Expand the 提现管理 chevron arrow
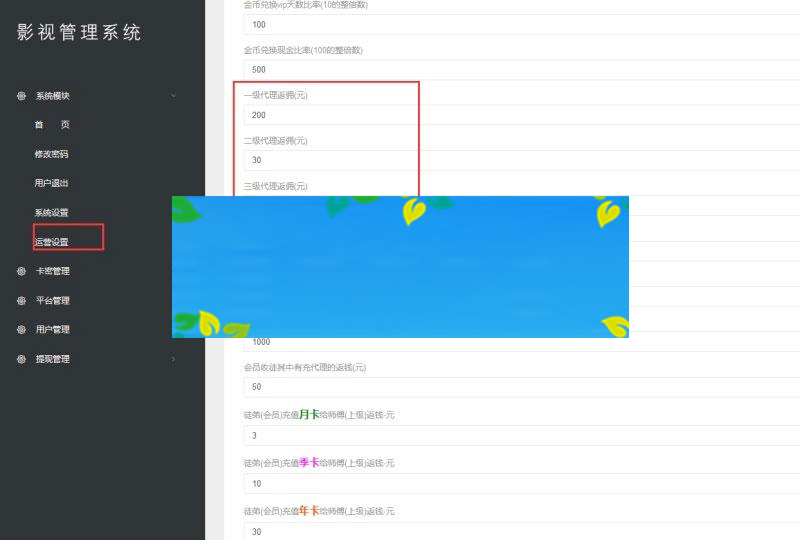 173,359
